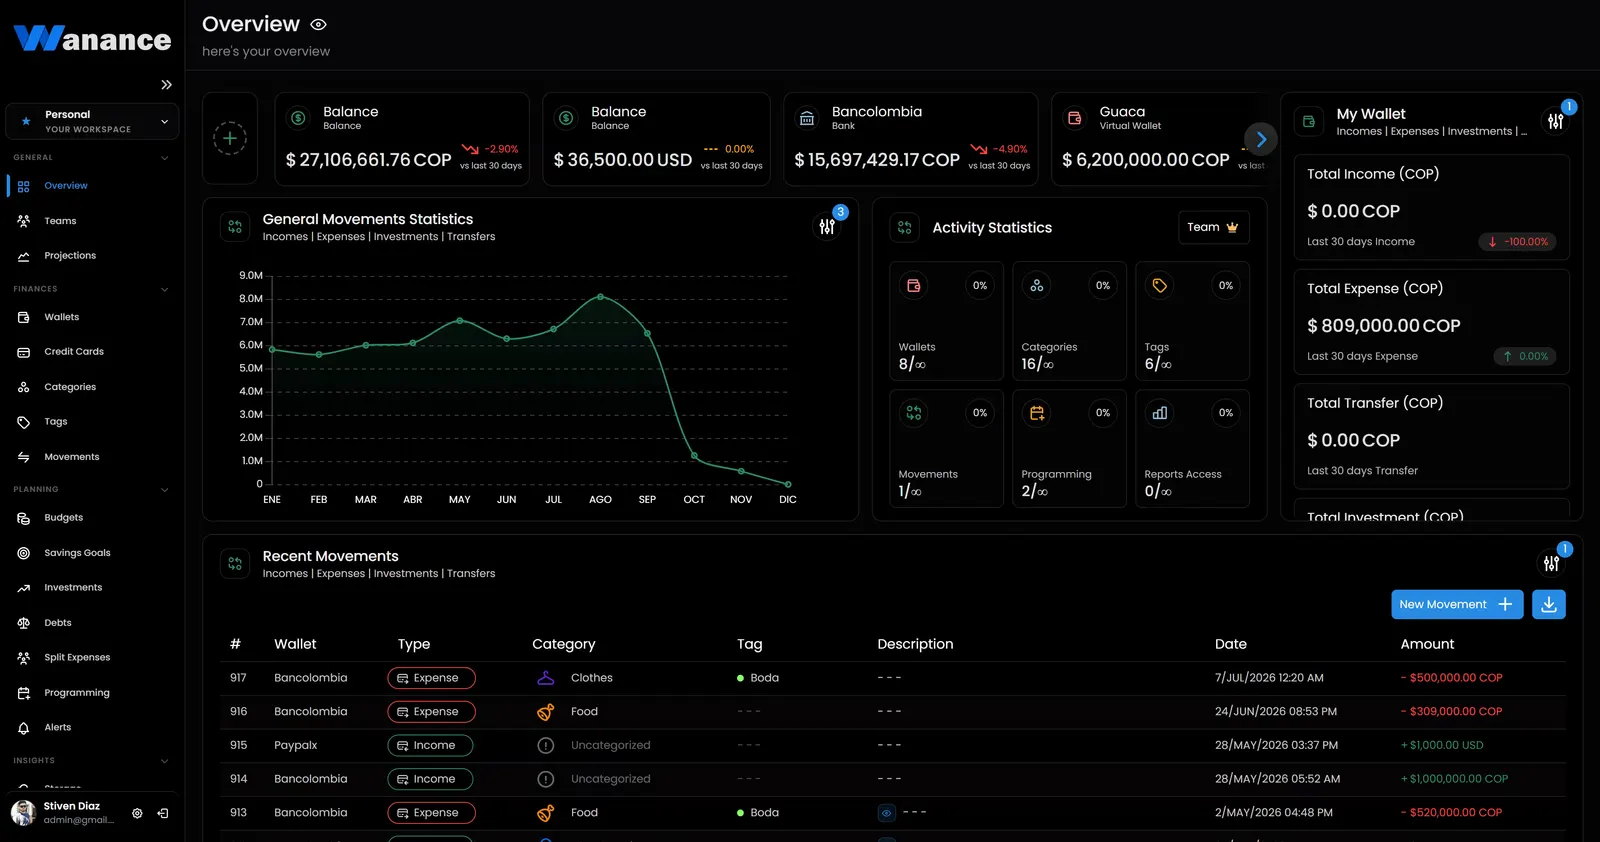Click the Total Expense $809,000.00 COP value
The image size is (1600, 842).
click(1384, 326)
